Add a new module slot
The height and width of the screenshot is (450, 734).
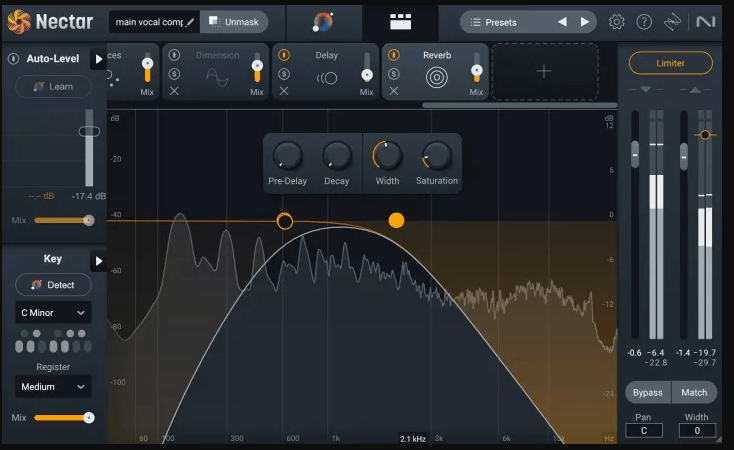(x=544, y=72)
